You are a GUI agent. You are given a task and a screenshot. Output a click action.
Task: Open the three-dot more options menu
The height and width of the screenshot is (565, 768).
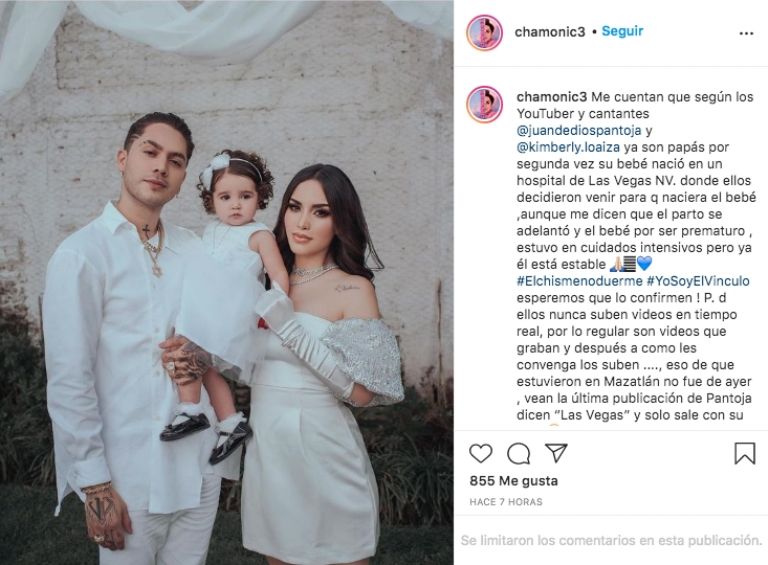pyautogui.click(x=746, y=33)
